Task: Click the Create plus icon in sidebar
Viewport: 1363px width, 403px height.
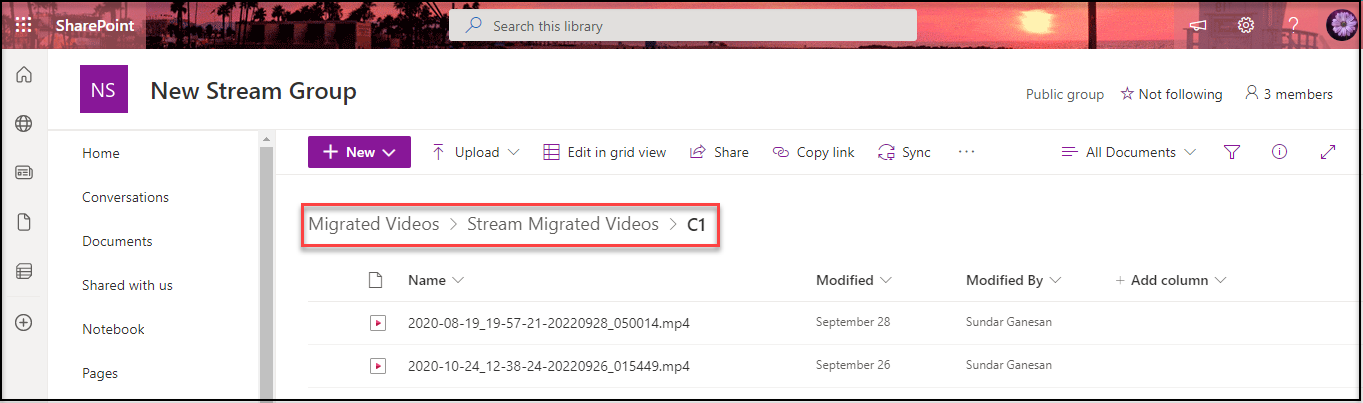Action: point(24,322)
